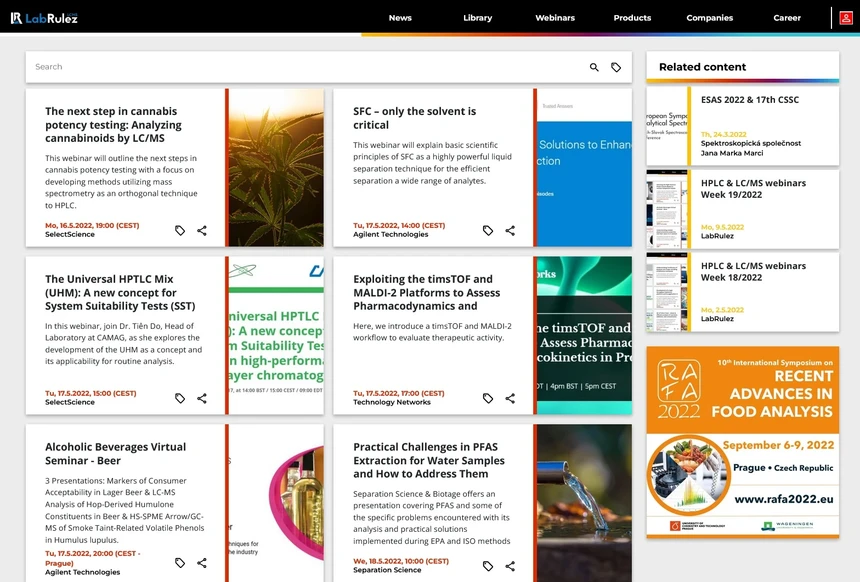Image resolution: width=860 pixels, height=582 pixels.
Task: Share the Universal HPTLC Mix webinar
Action: point(202,398)
